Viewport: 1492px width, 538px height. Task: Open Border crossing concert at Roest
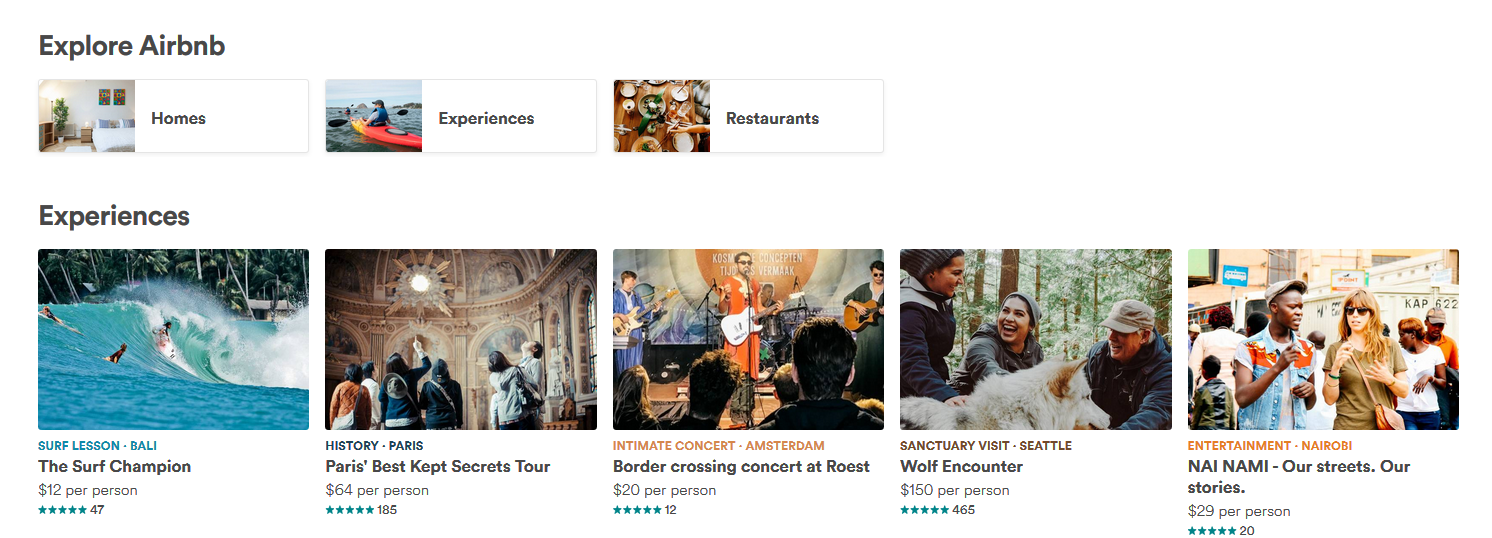coord(741,466)
